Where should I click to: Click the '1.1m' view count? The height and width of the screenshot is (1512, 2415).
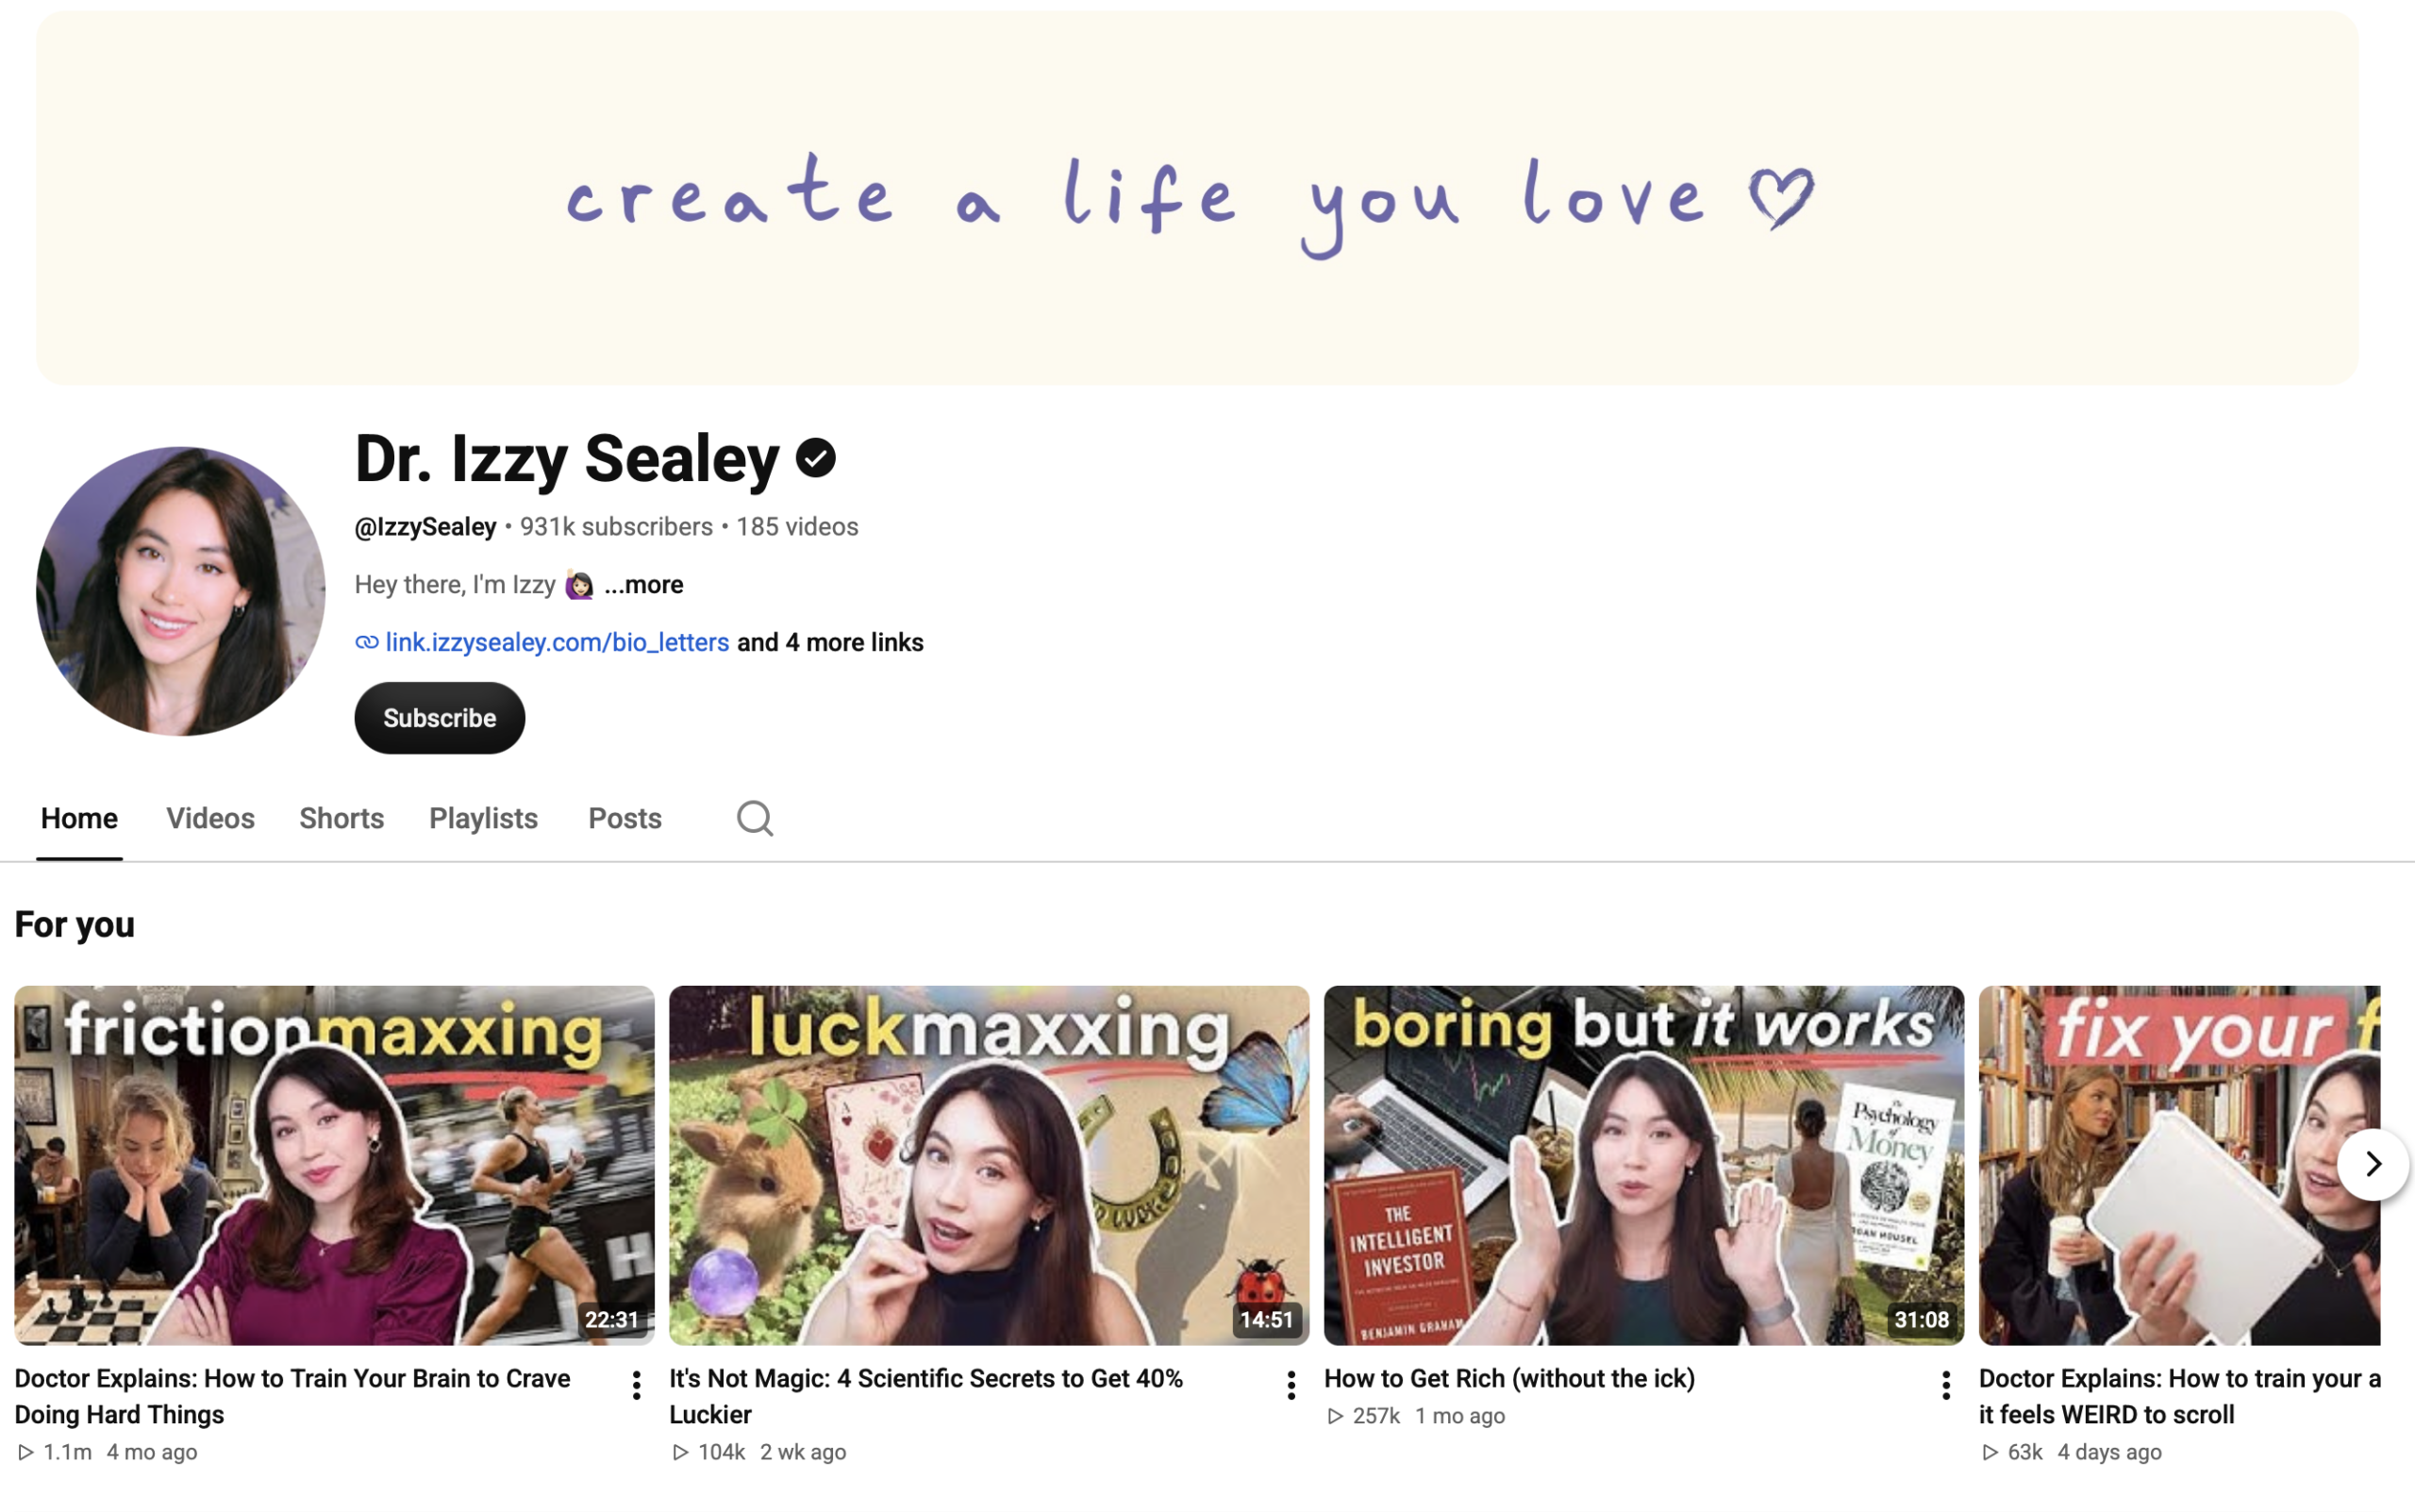pyautogui.click(x=67, y=1452)
